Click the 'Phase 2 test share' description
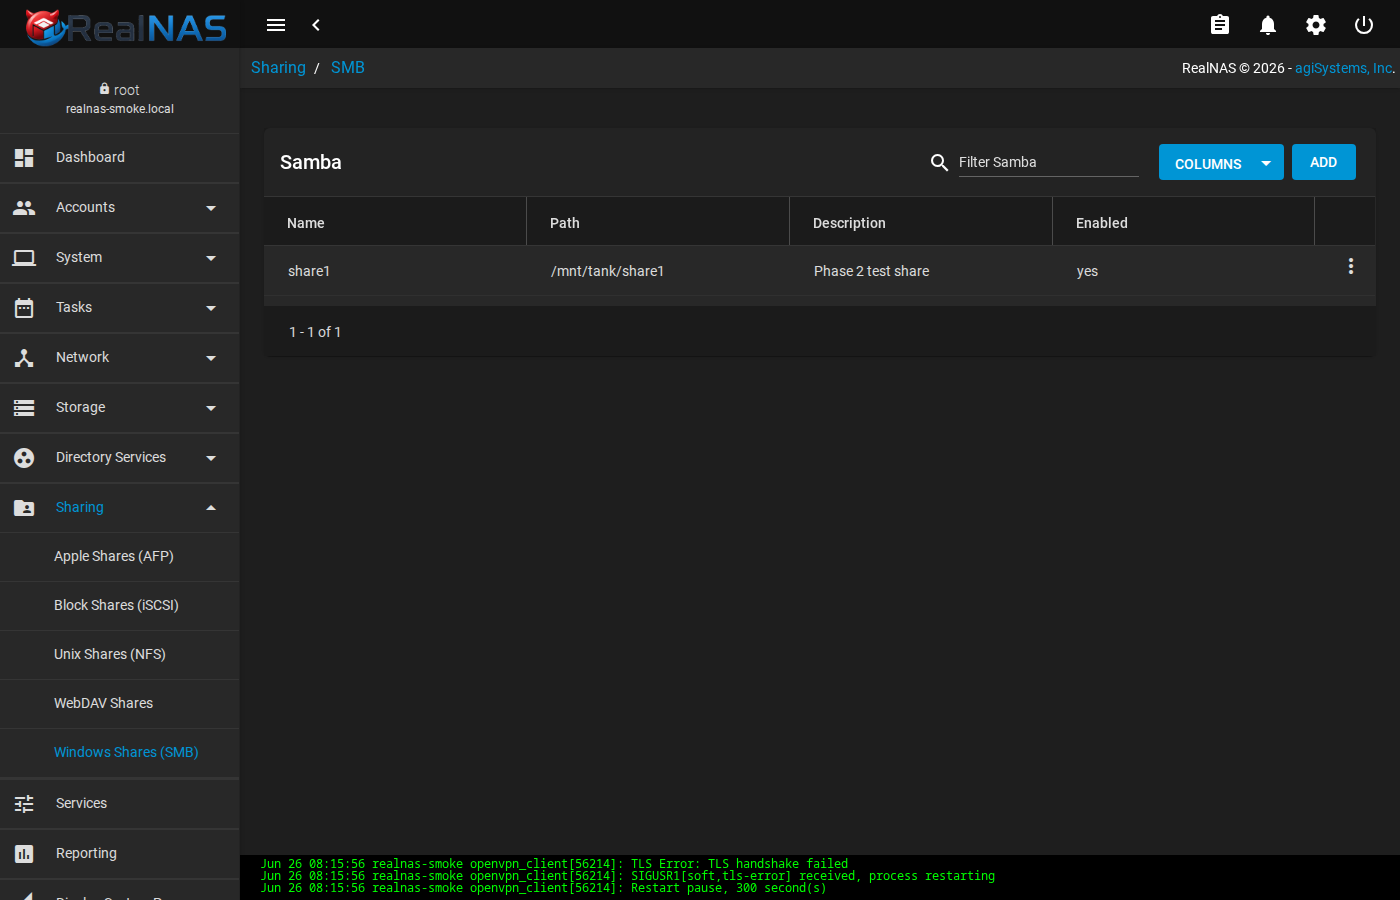Viewport: 1400px width, 900px height. coord(872,271)
